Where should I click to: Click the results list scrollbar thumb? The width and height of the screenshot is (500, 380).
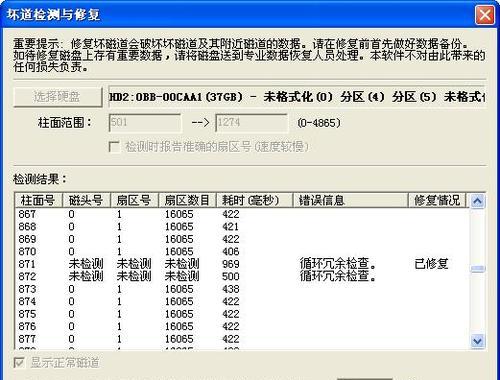pyautogui.click(x=477, y=269)
